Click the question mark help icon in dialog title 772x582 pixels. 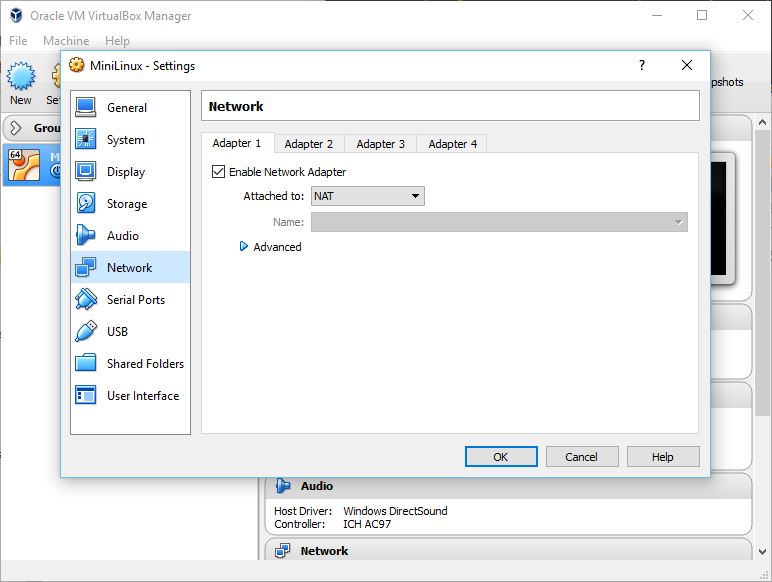pyautogui.click(x=642, y=65)
